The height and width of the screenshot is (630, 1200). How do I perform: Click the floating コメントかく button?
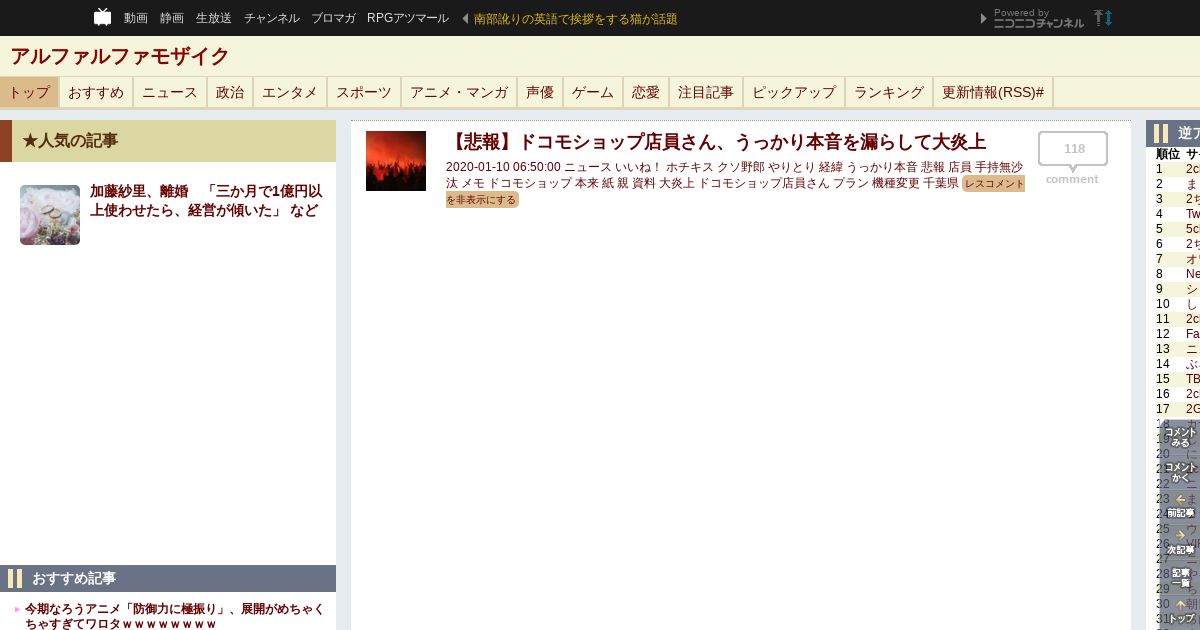[1180, 473]
